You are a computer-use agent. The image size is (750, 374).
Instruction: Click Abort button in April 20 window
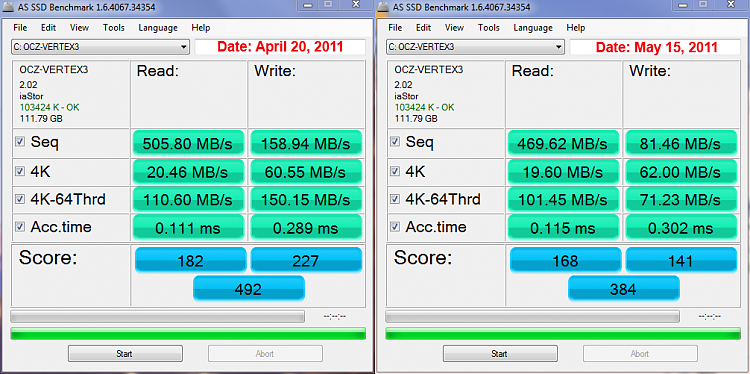265,353
